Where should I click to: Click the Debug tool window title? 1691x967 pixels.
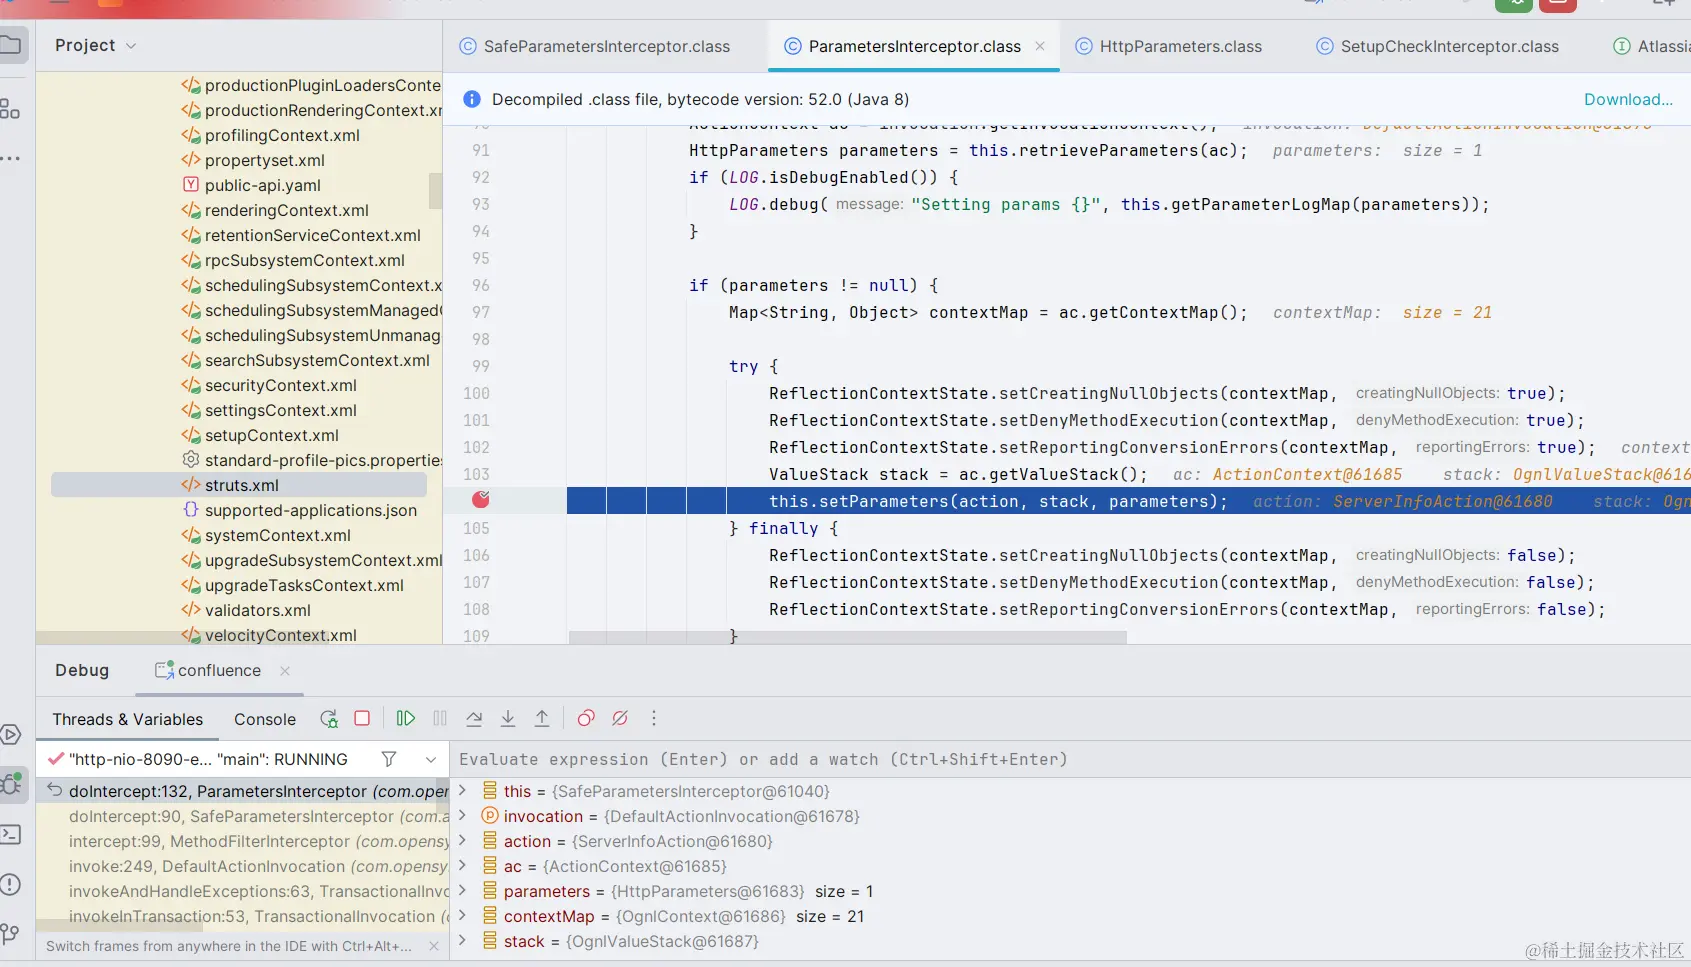pos(82,671)
